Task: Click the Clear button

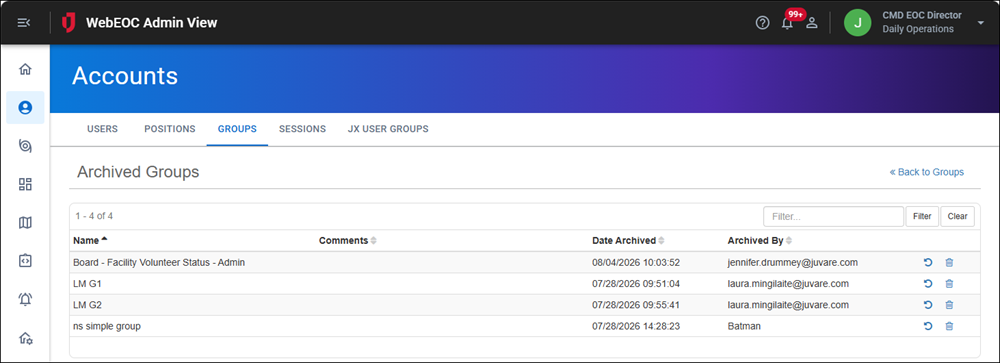Action: tap(958, 216)
